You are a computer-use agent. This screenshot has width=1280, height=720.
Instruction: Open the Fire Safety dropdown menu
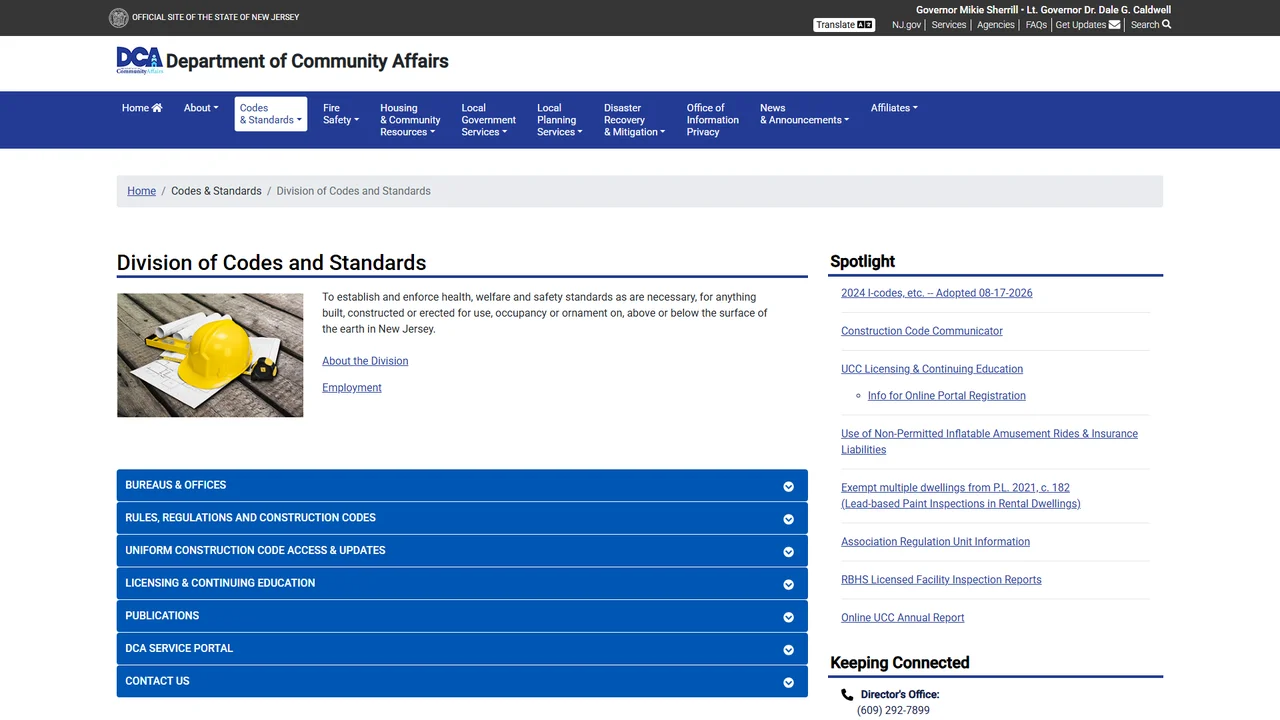(x=341, y=114)
